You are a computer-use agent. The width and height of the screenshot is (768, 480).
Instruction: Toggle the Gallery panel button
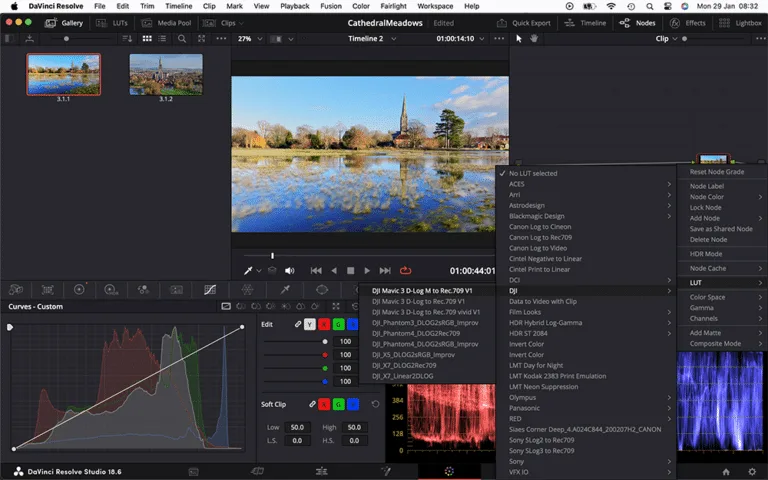click(x=64, y=23)
